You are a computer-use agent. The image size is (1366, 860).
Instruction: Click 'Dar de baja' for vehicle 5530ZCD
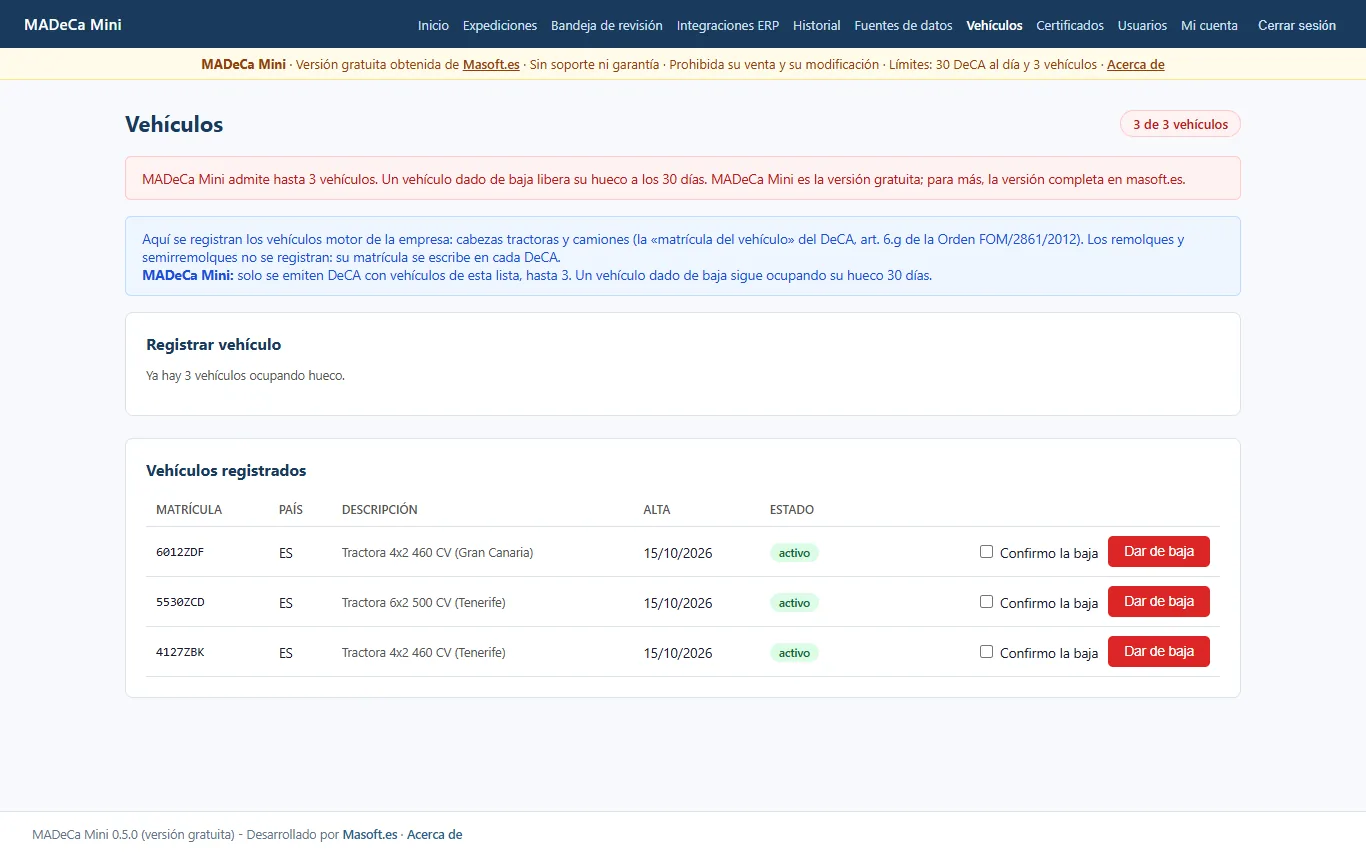click(1159, 601)
